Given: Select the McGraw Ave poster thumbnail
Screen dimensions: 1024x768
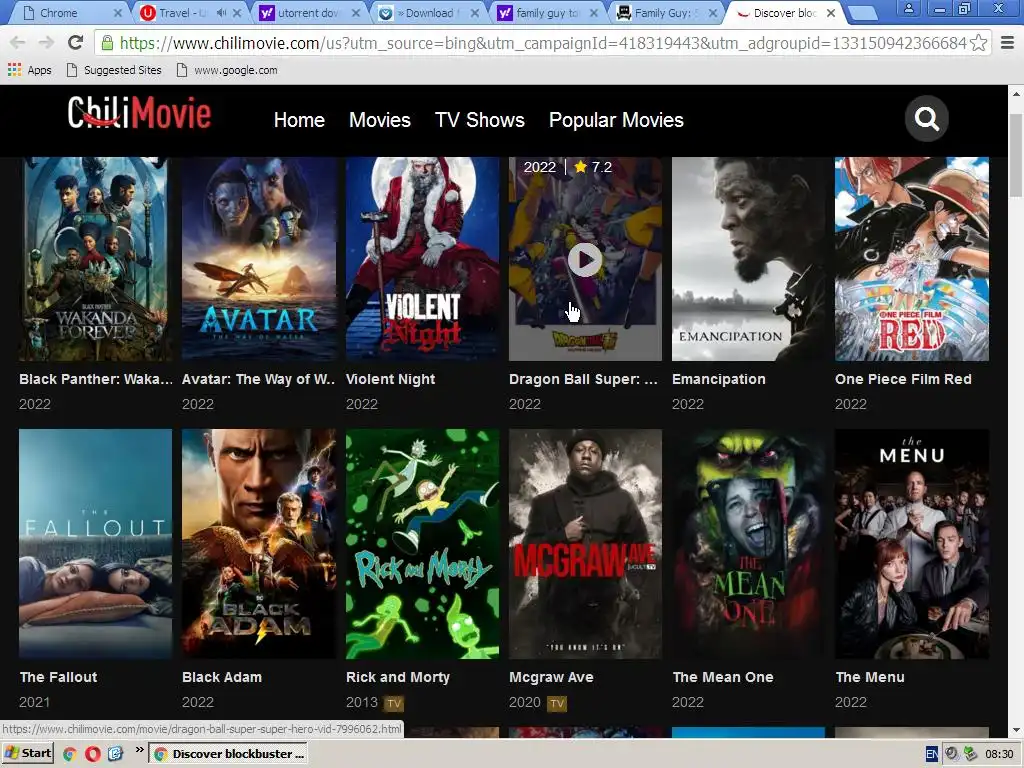Looking at the screenshot, I should pos(585,543).
